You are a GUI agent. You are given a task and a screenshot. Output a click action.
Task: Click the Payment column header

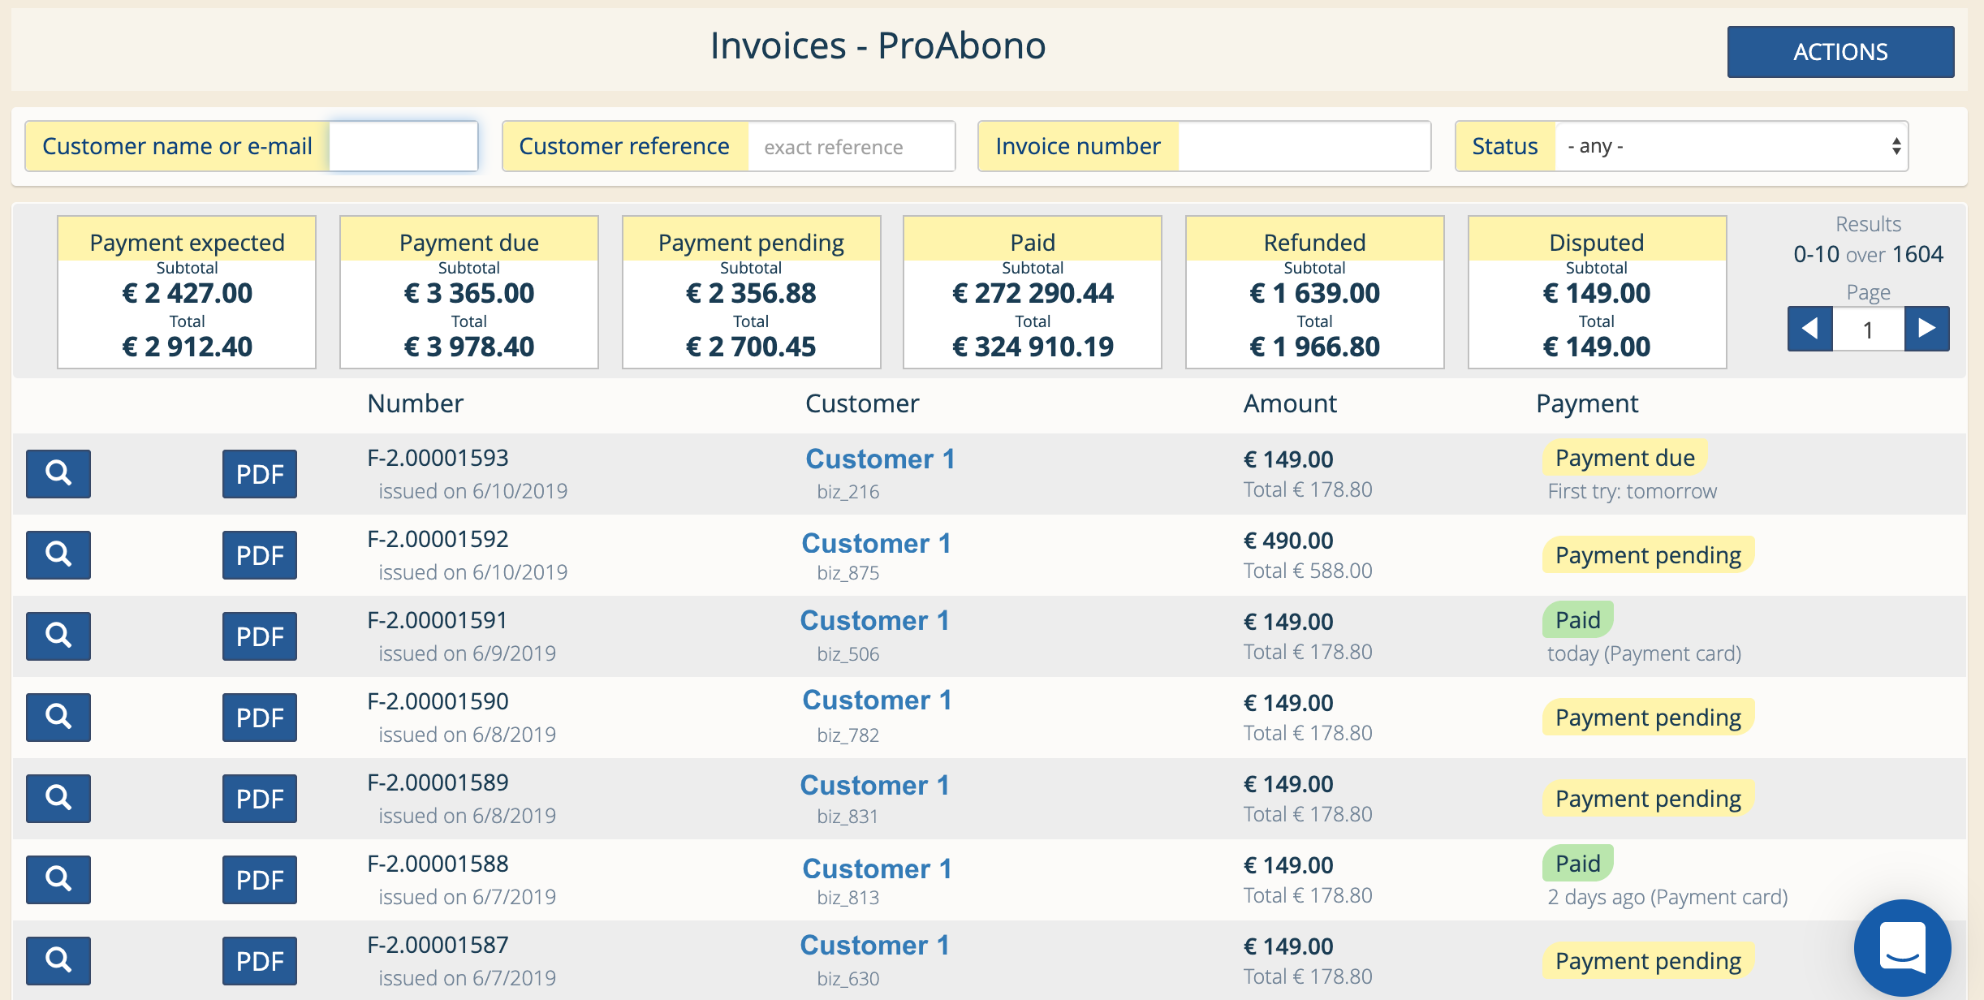1587,404
